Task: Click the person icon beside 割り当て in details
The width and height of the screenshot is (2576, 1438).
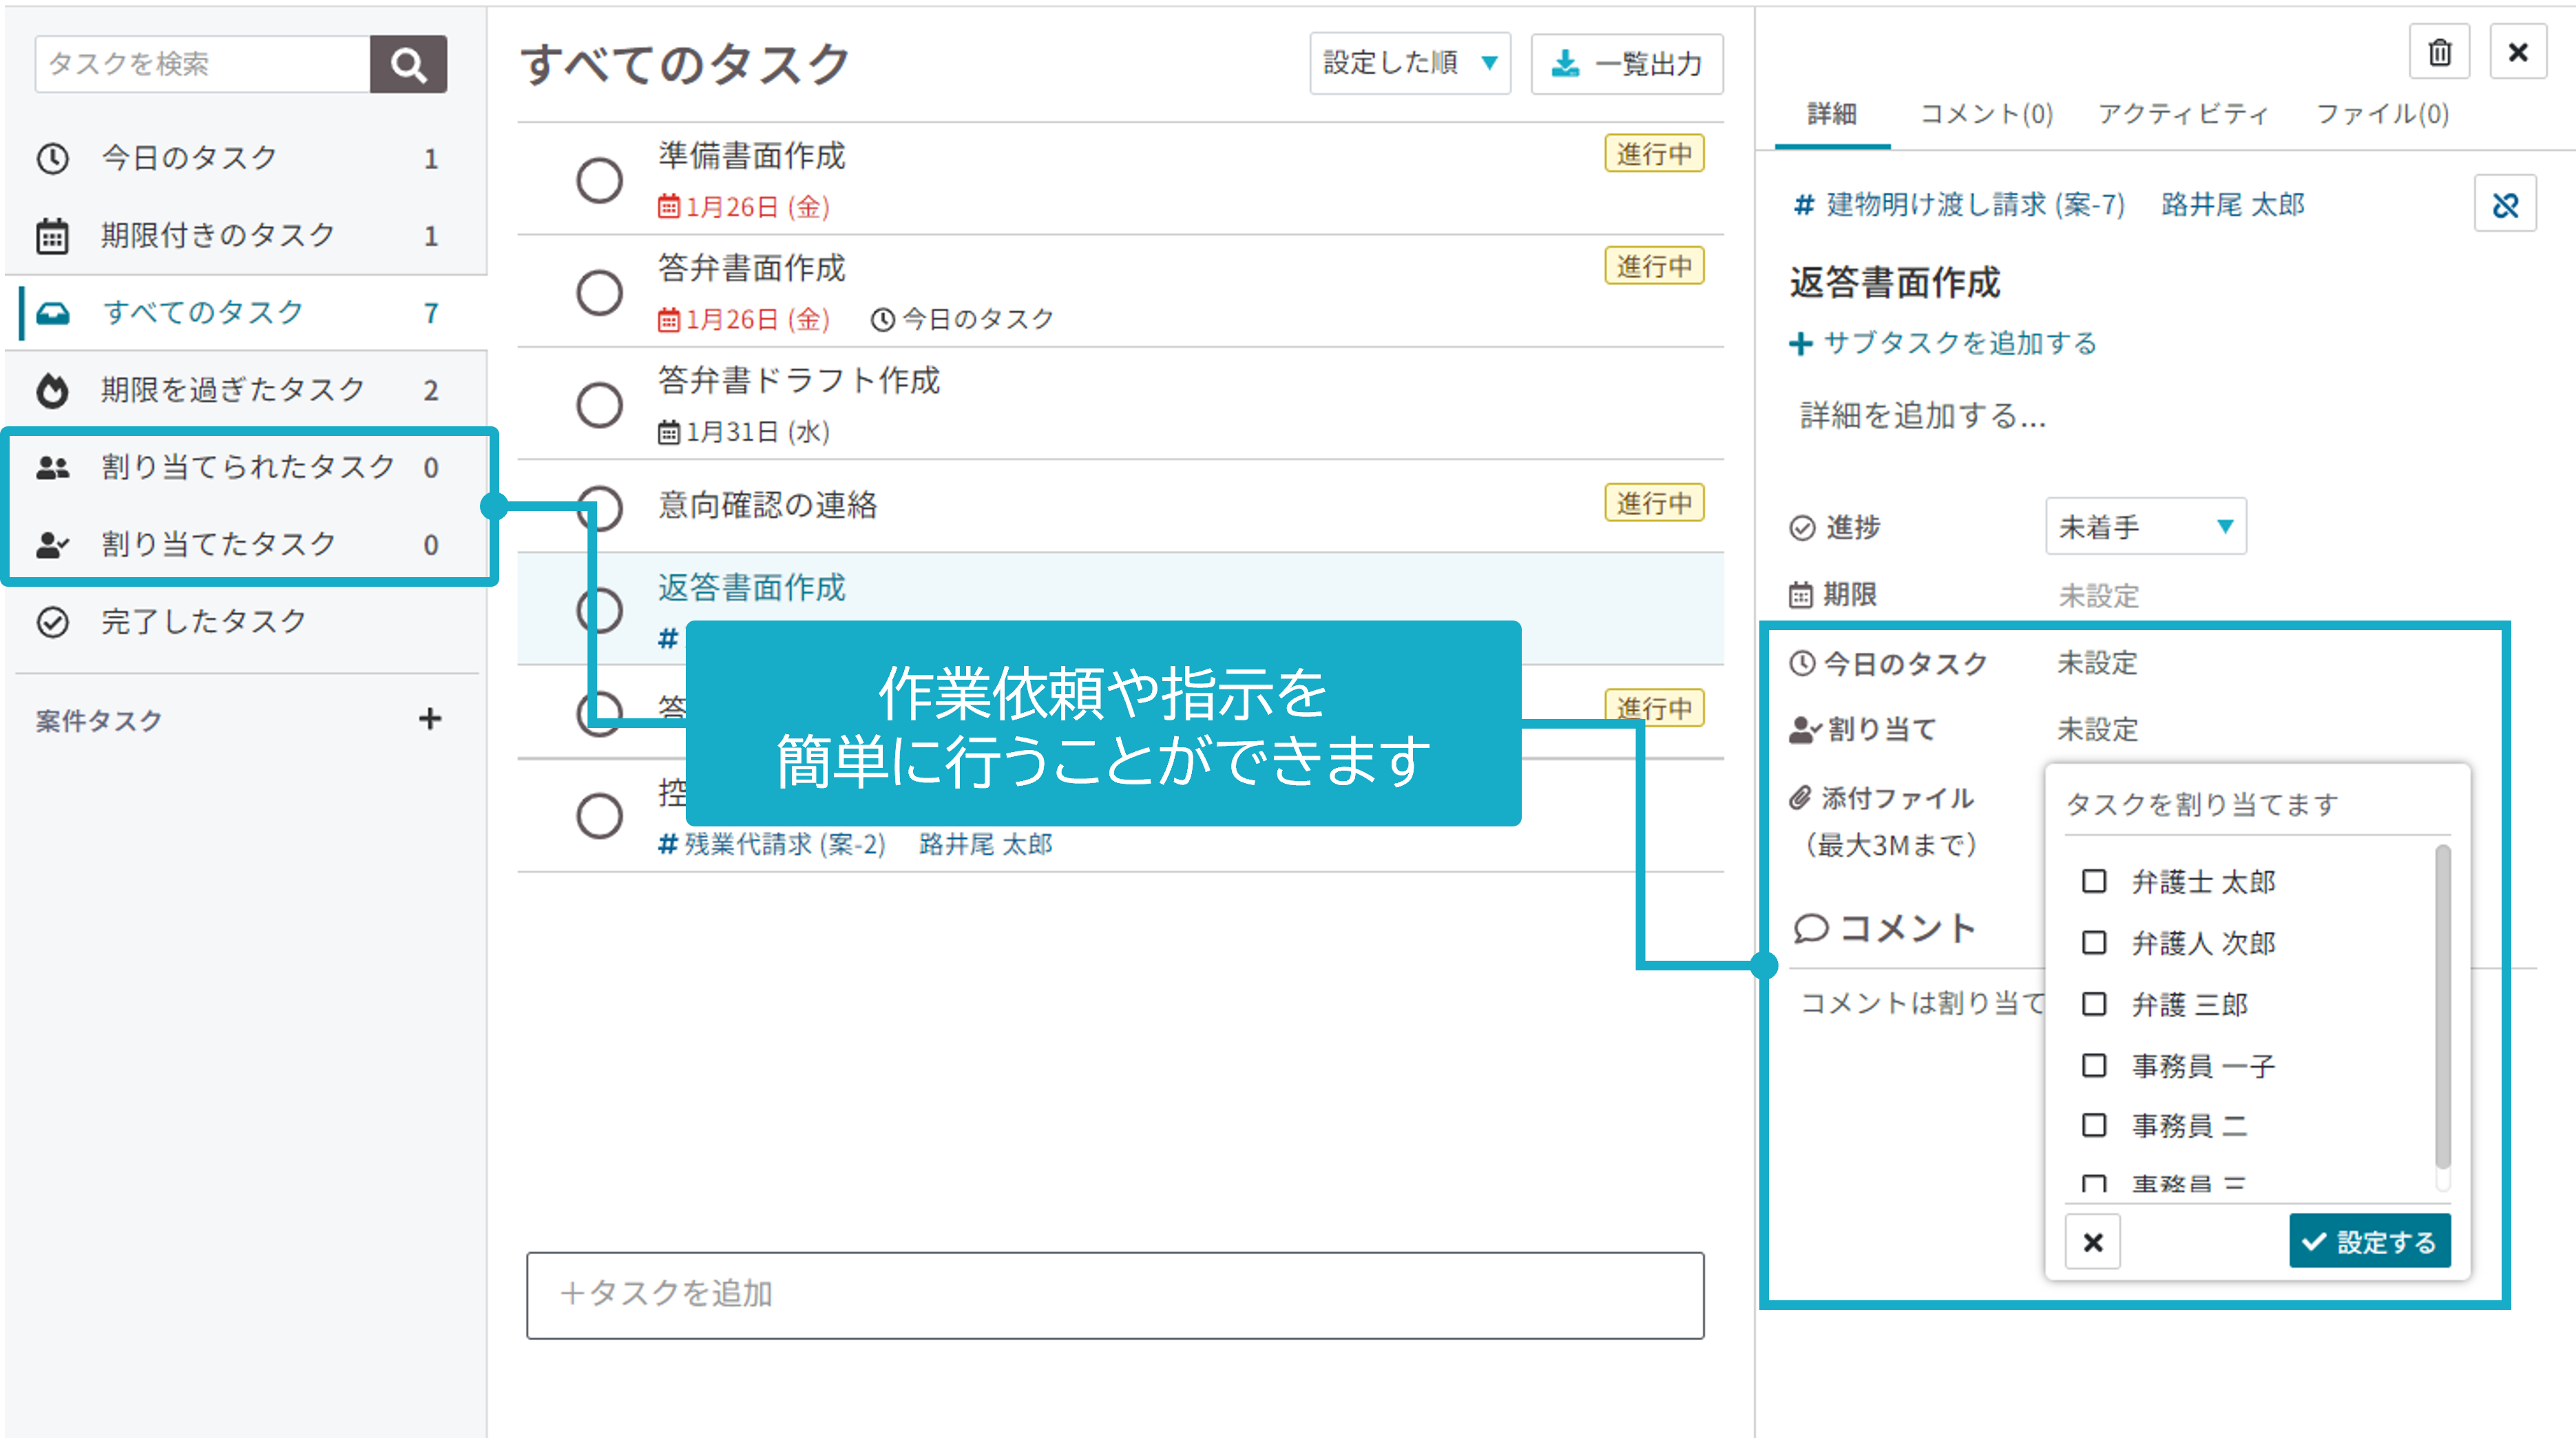Action: (1805, 730)
